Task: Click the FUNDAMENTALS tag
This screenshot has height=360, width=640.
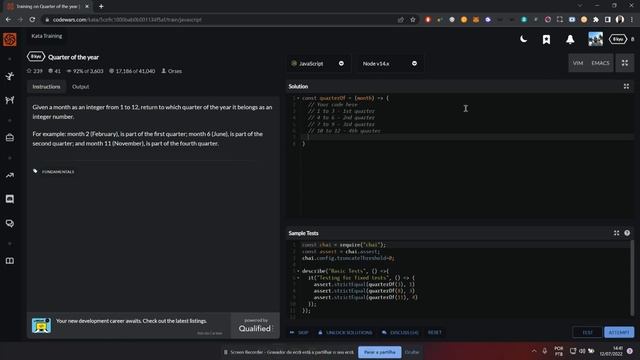Action: click(58, 172)
